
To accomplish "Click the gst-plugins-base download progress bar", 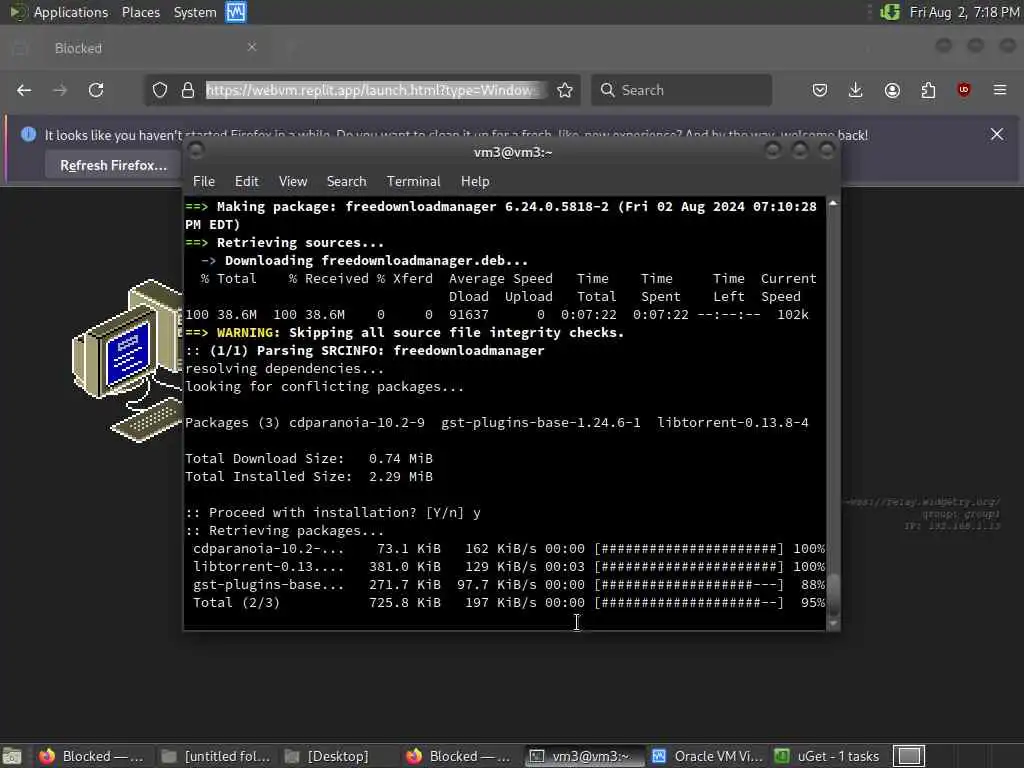I will click(x=689, y=584).
